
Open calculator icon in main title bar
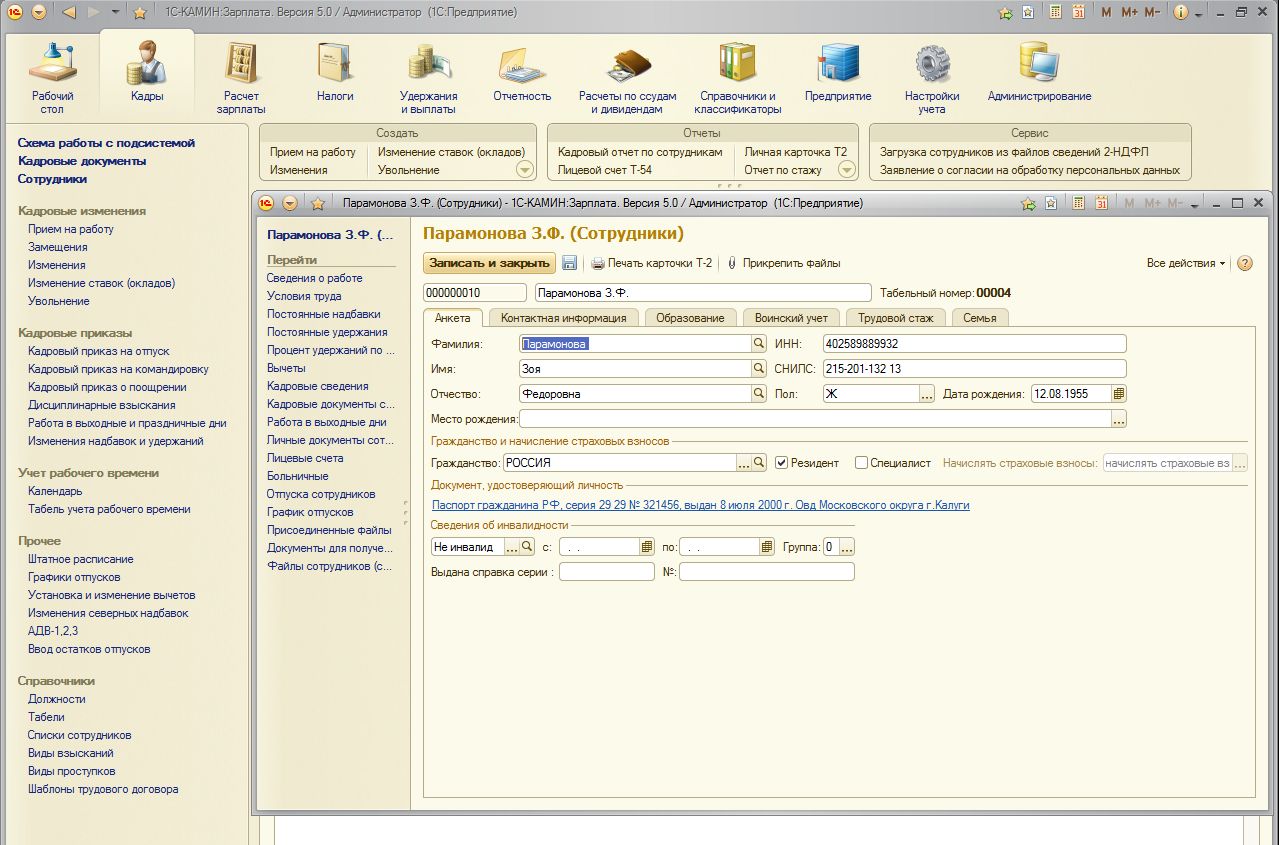1055,12
